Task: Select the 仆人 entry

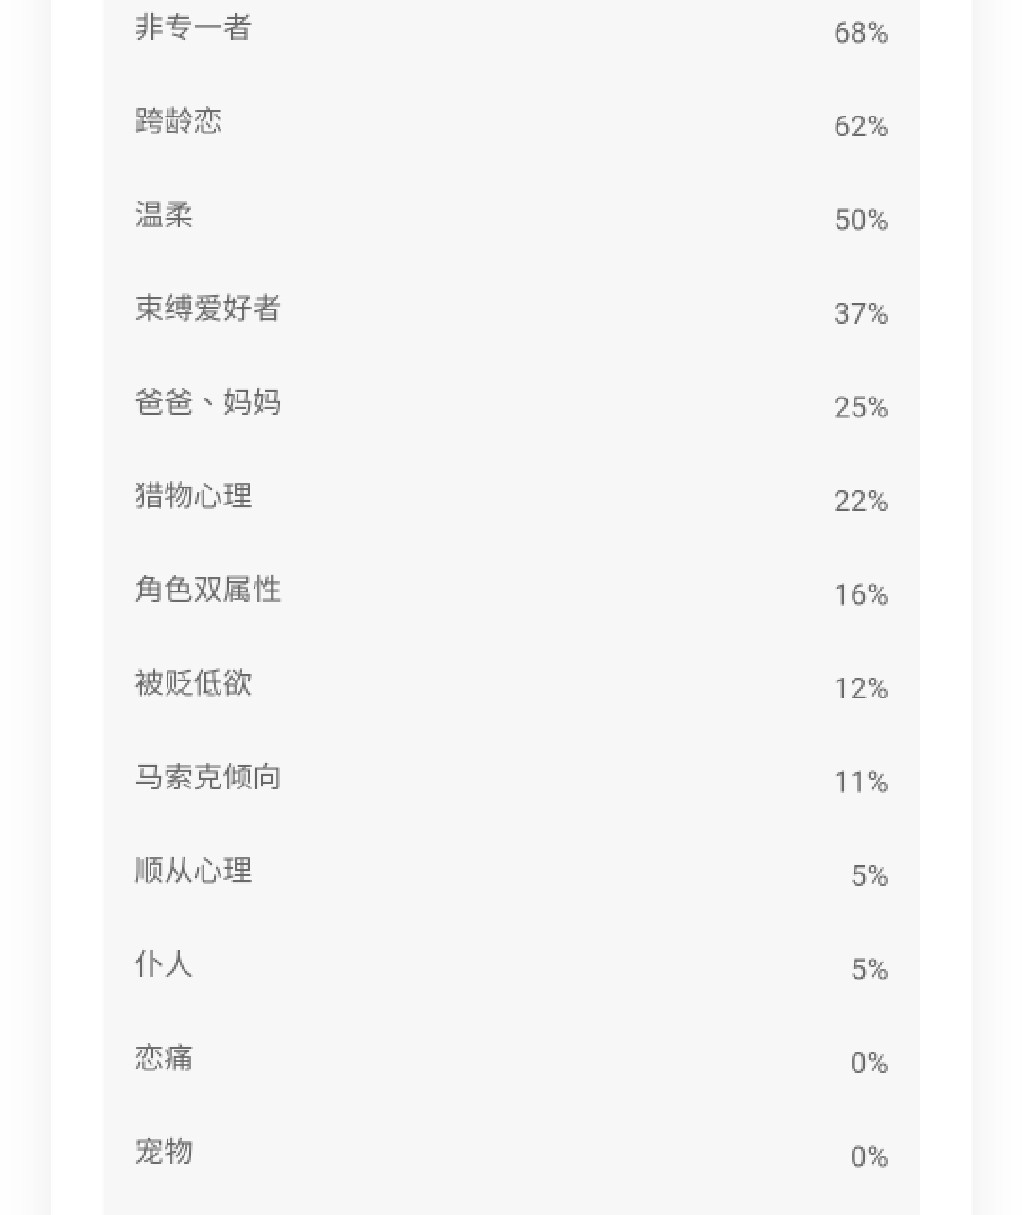Action: [x=164, y=965]
